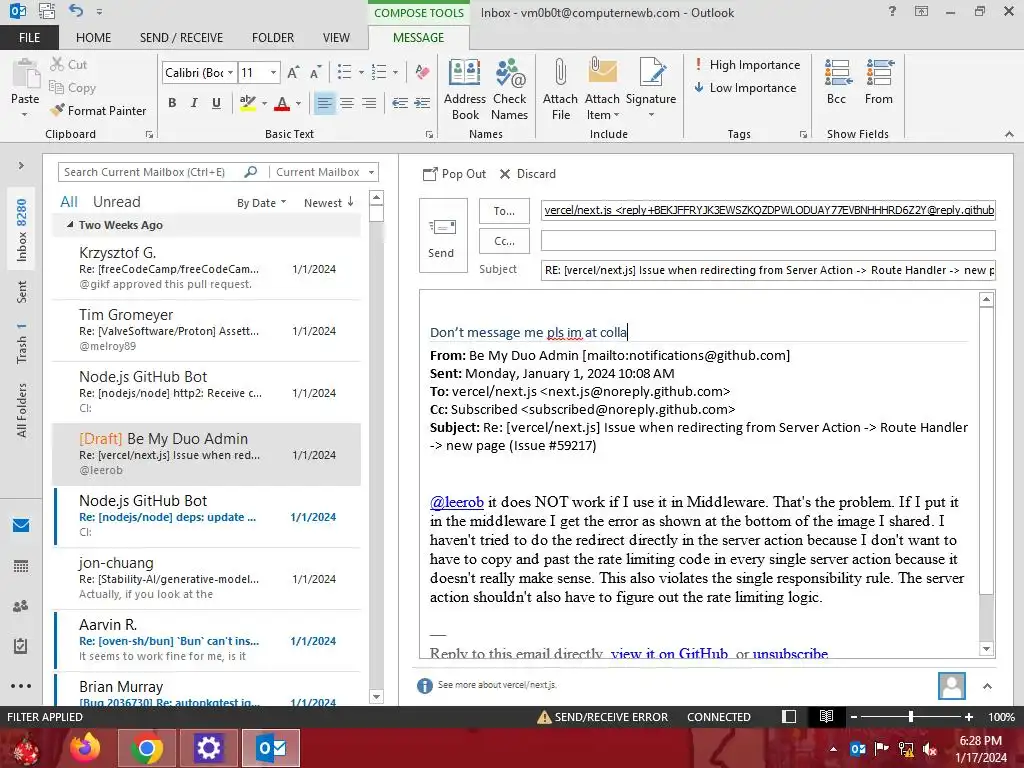Viewport: 1024px width, 768px height.
Task: Open font color dropdown arrow
Action: click(298, 103)
